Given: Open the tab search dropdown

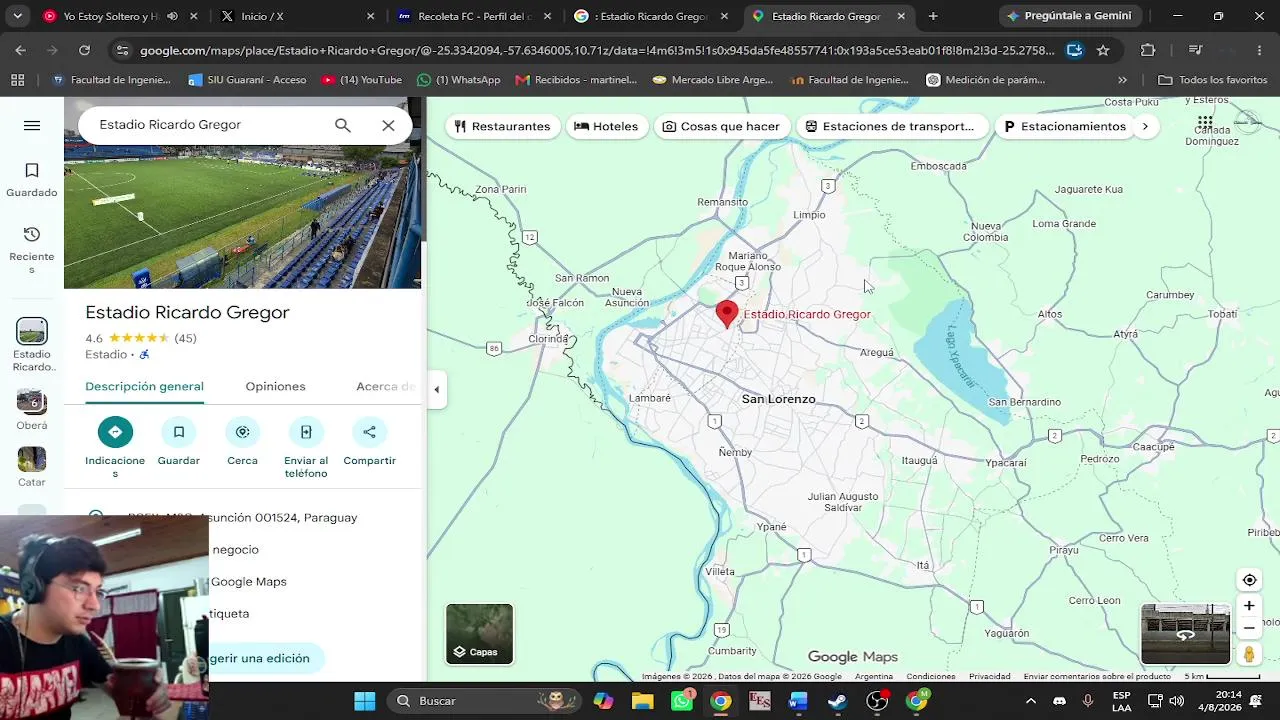Looking at the screenshot, I should (17, 16).
